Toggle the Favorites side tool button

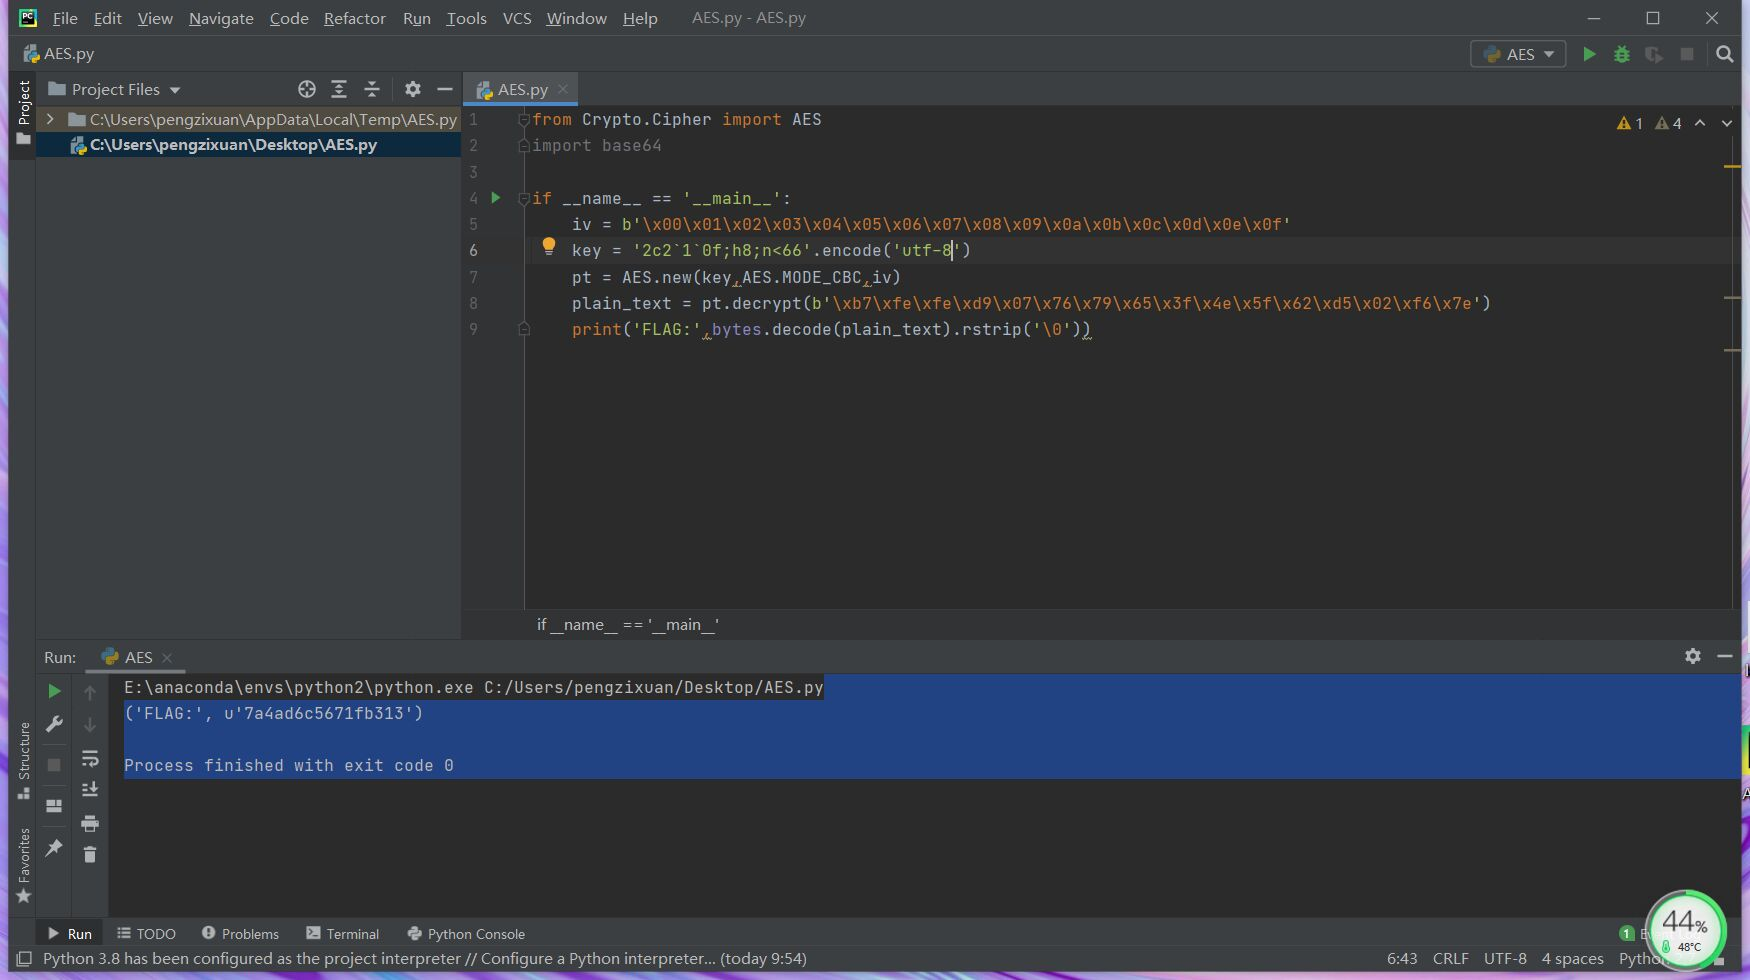coord(24,864)
